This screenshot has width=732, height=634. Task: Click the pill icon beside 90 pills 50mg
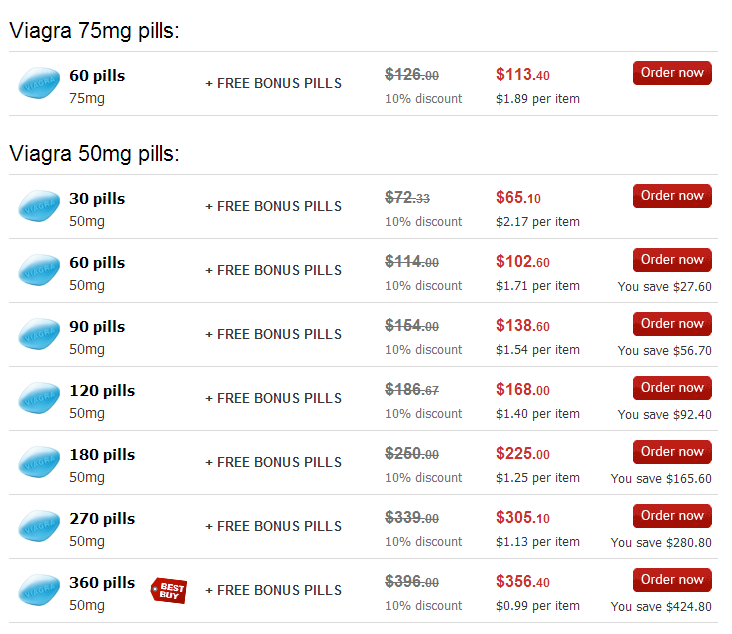[39, 334]
